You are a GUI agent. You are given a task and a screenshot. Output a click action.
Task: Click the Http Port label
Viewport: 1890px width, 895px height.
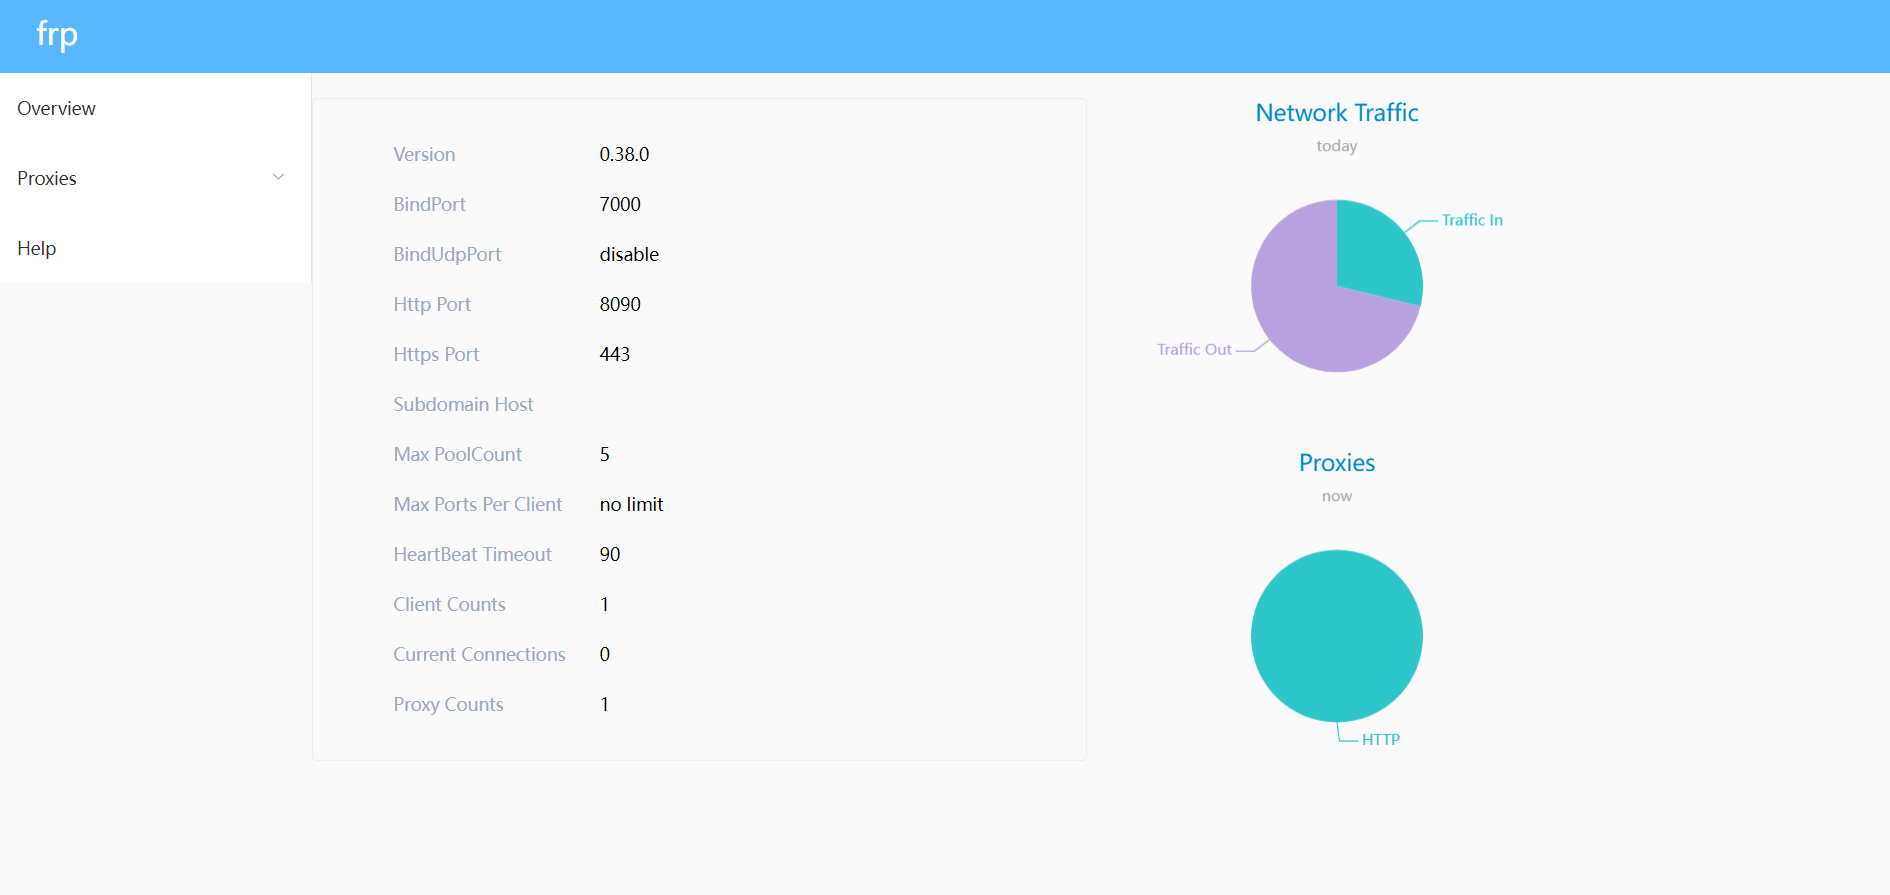pos(432,304)
